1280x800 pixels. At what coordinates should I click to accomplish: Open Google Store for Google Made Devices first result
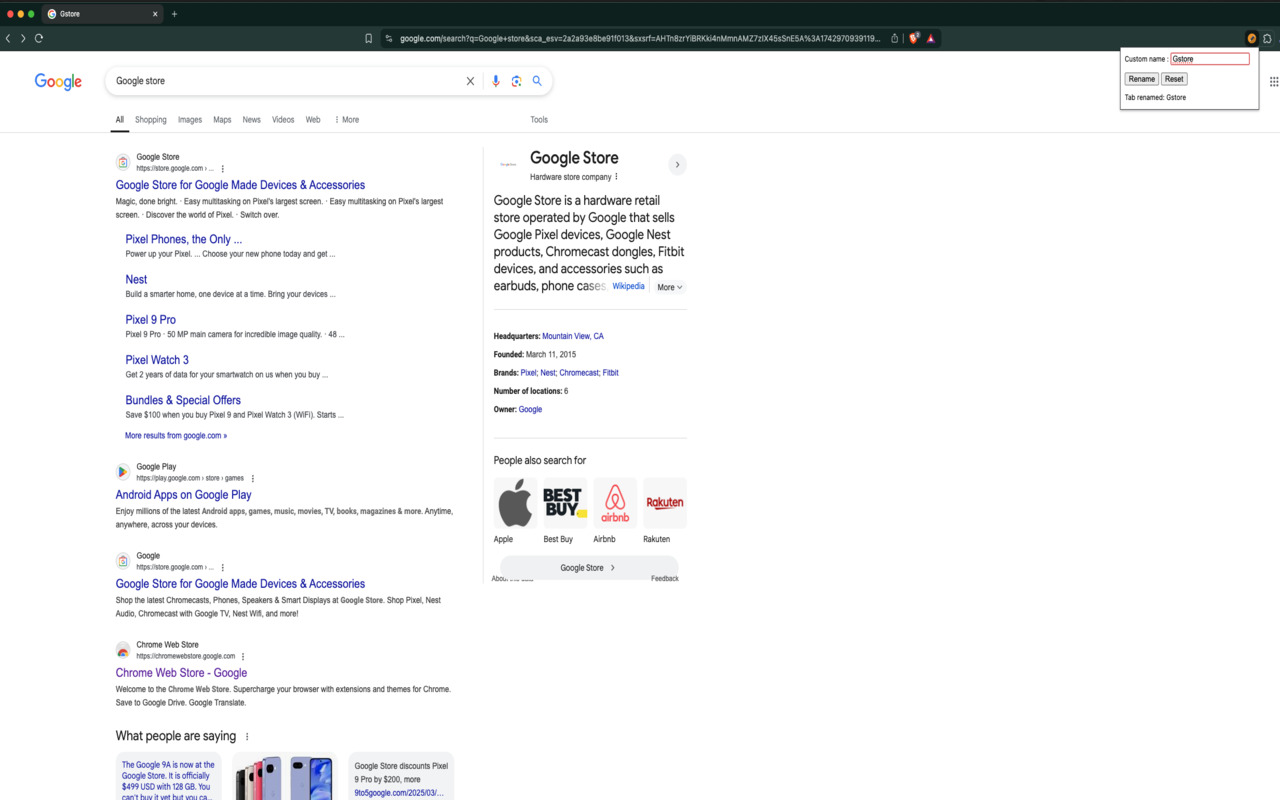[240, 185]
